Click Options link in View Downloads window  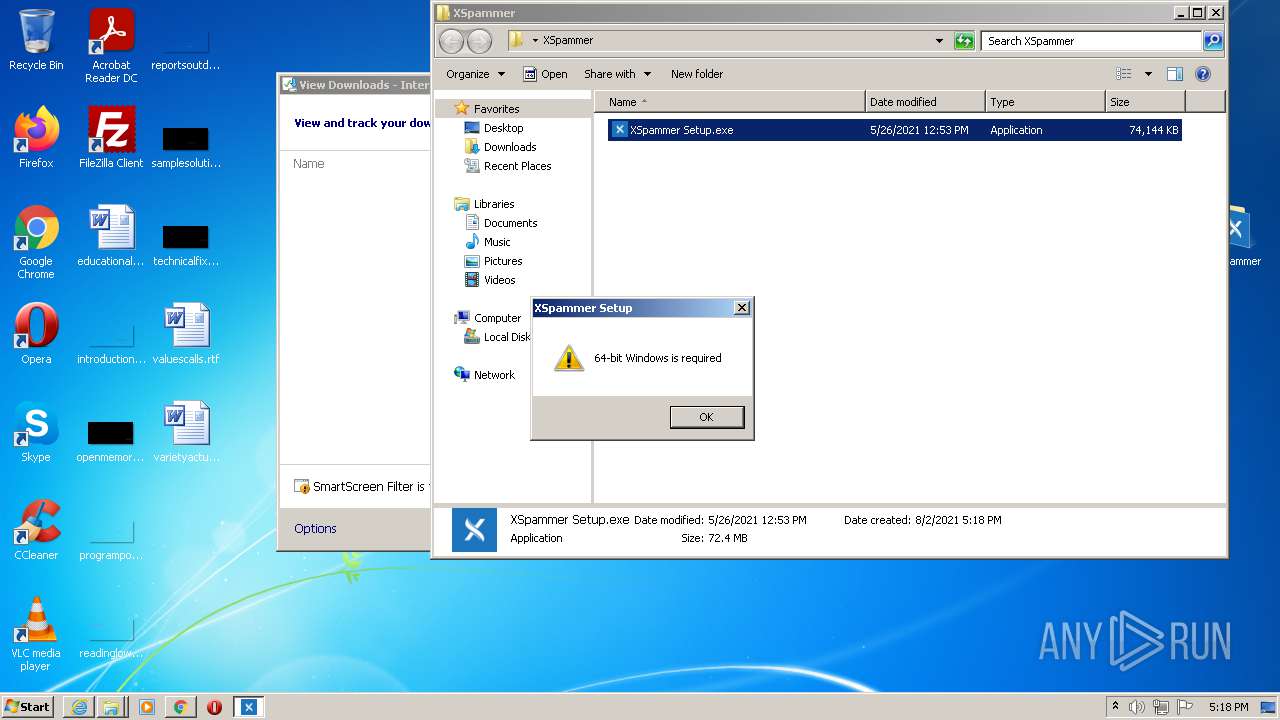click(315, 529)
